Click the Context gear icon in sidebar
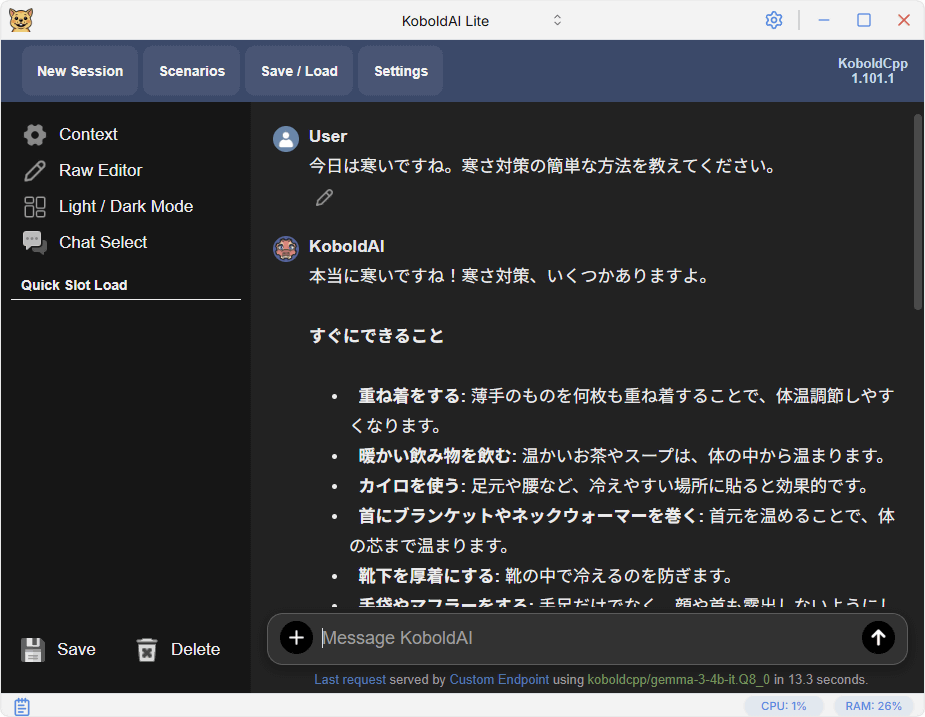Screen dimensions: 925x717 pyautogui.click(x=35, y=135)
